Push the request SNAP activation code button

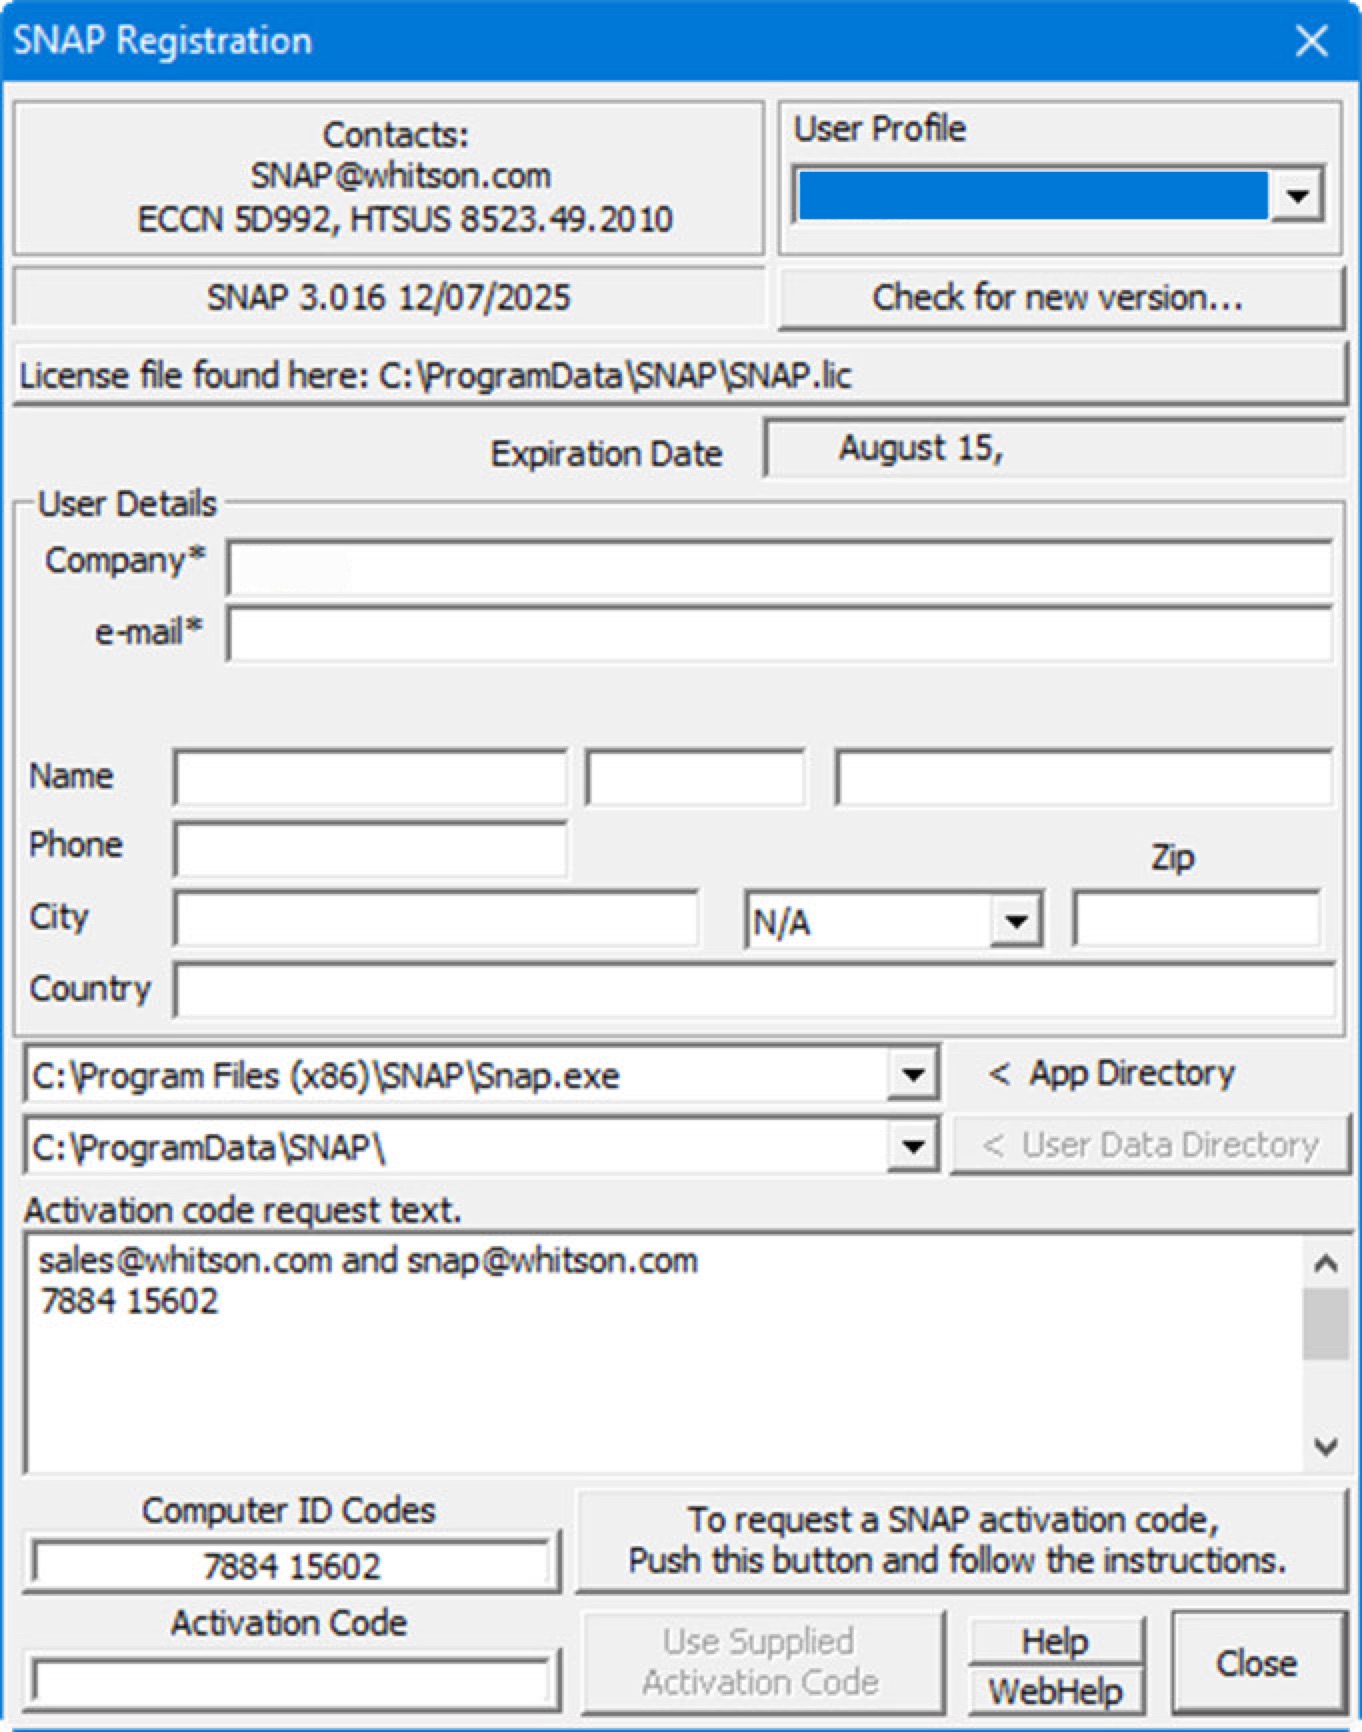point(960,1541)
